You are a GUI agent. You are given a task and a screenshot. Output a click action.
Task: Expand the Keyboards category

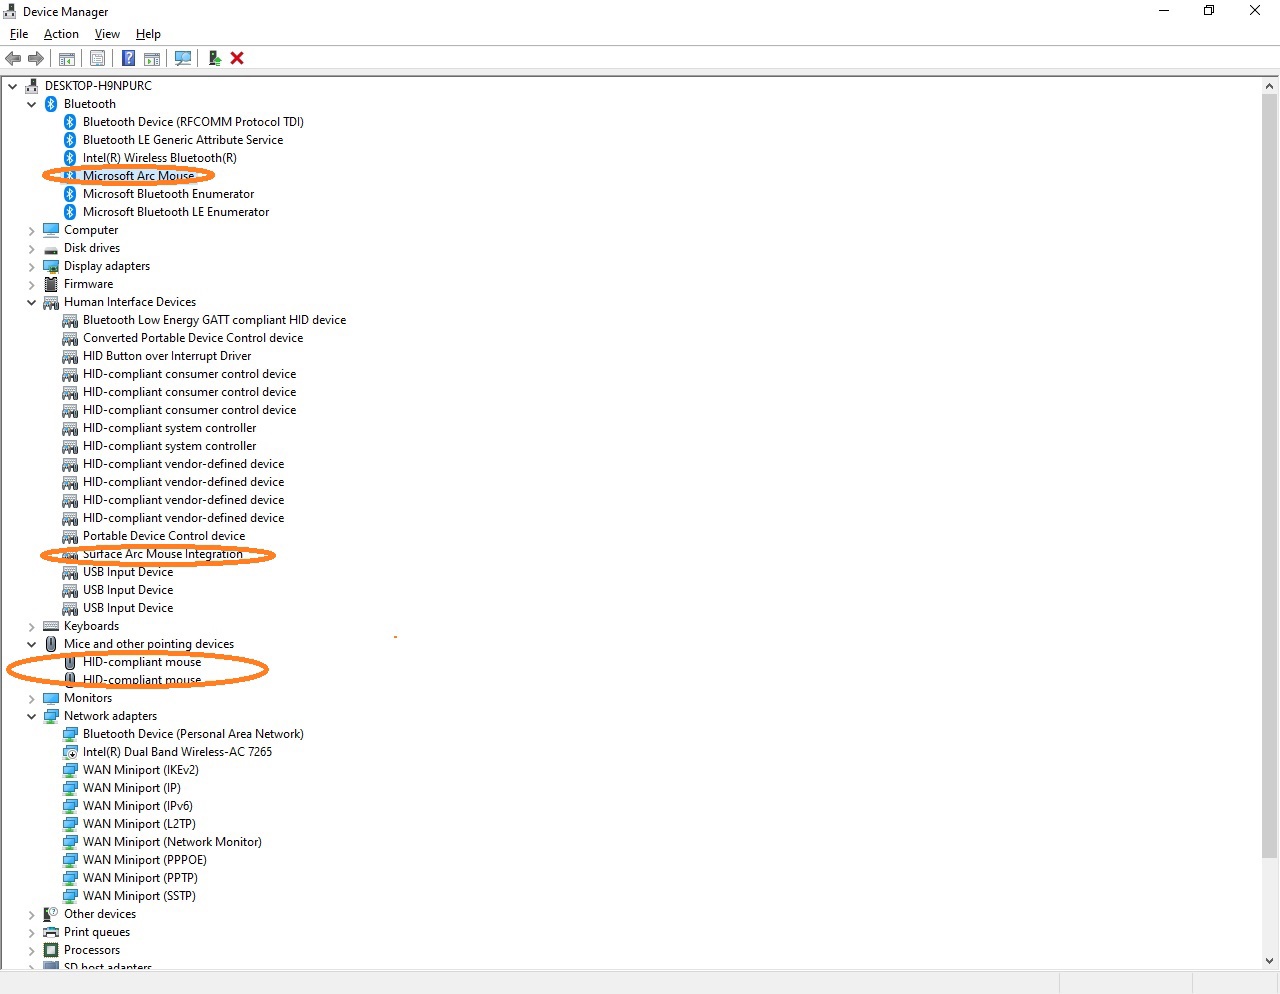pyautogui.click(x=32, y=626)
